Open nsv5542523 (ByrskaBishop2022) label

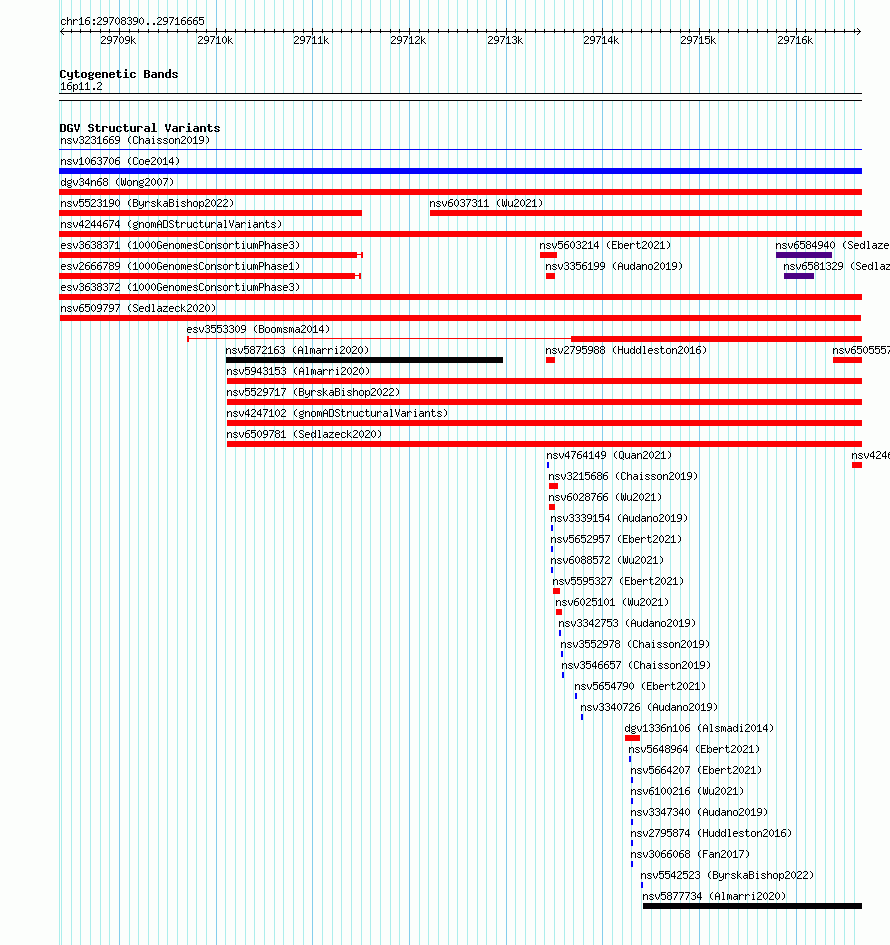click(x=727, y=876)
